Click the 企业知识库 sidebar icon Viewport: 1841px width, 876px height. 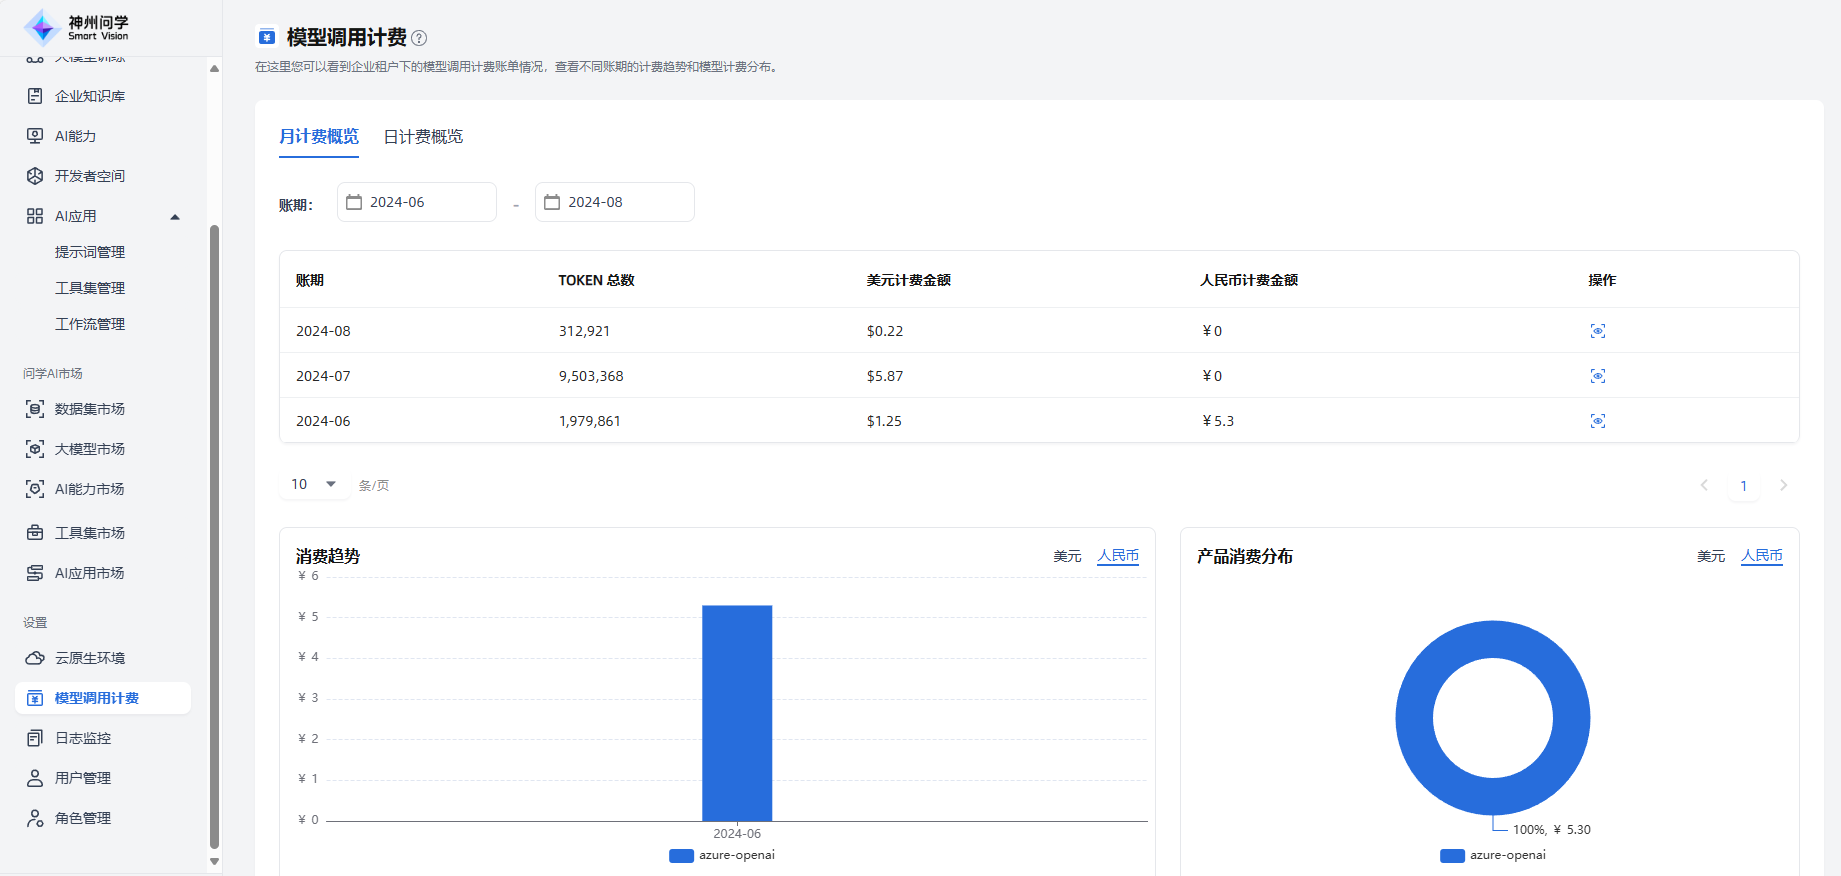(35, 96)
